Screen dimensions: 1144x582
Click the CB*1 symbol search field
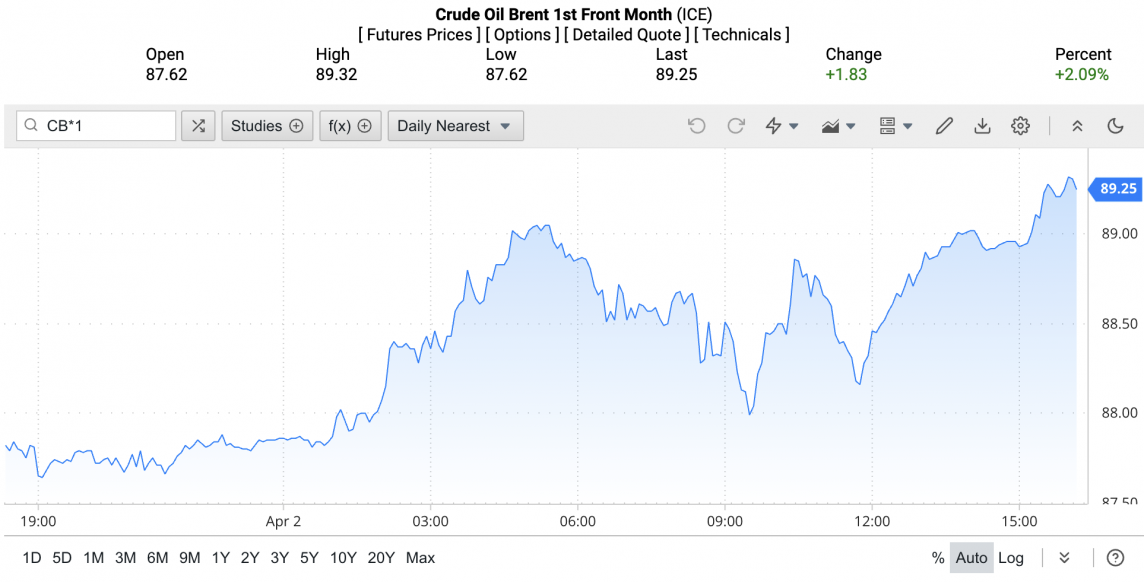(106, 126)
